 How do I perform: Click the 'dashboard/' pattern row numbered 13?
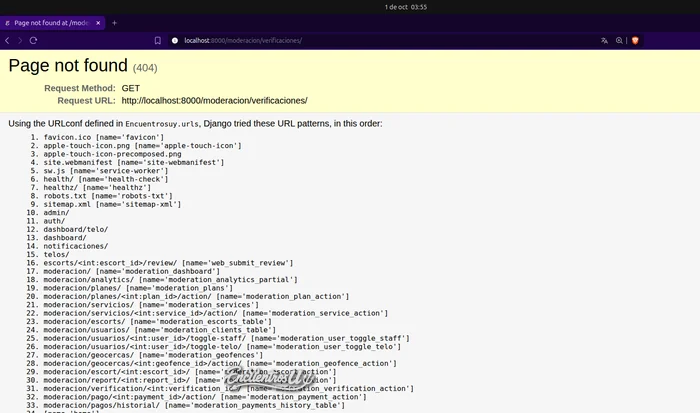[65, 238]
